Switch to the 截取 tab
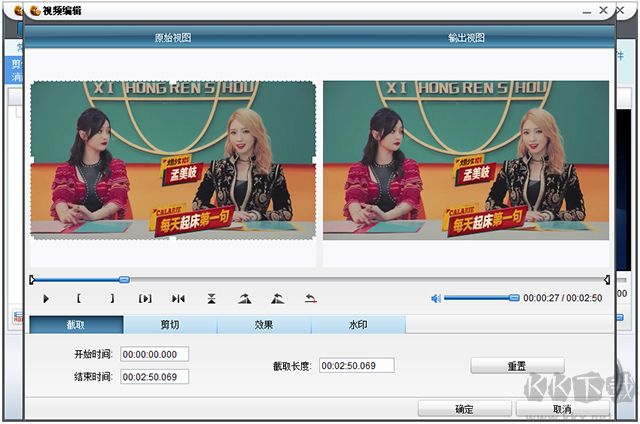640x424 pixels. point(76,325)
